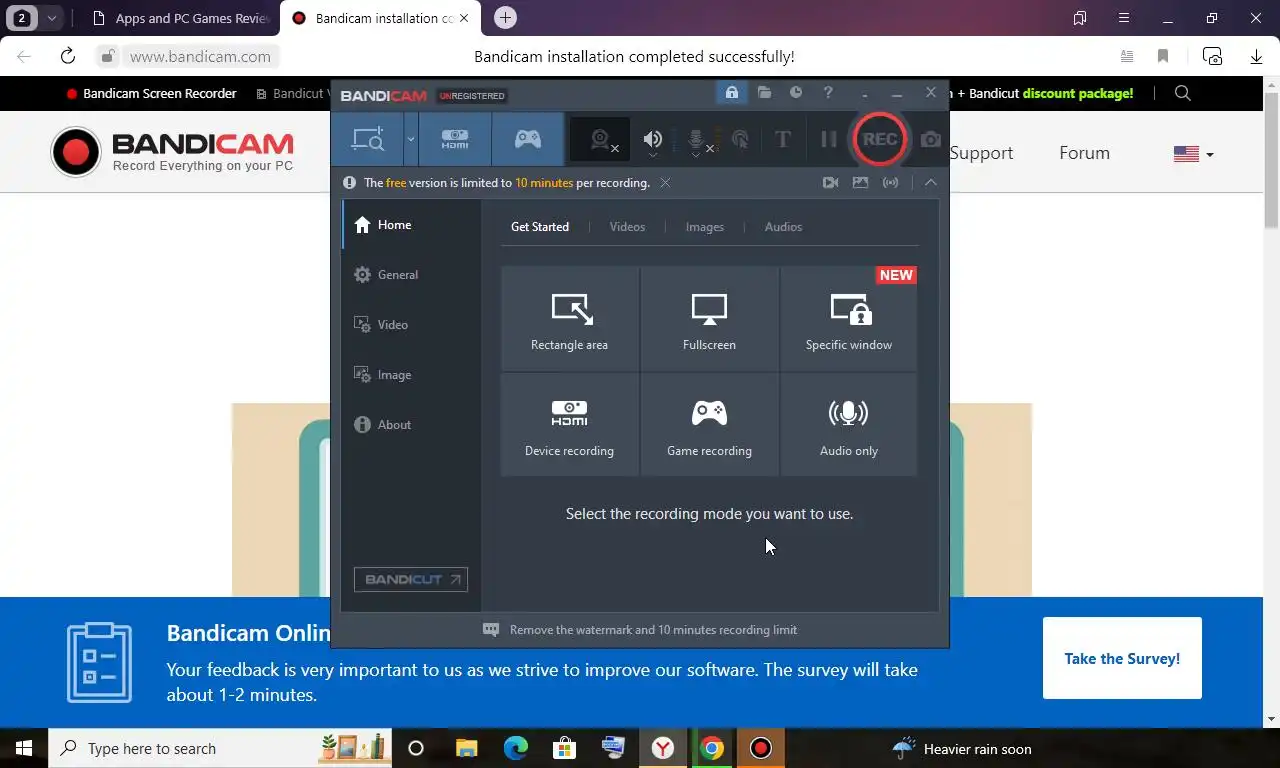Open General settings in sidebar
Screen dimensions: 1280x768
(x=411, y=275)
